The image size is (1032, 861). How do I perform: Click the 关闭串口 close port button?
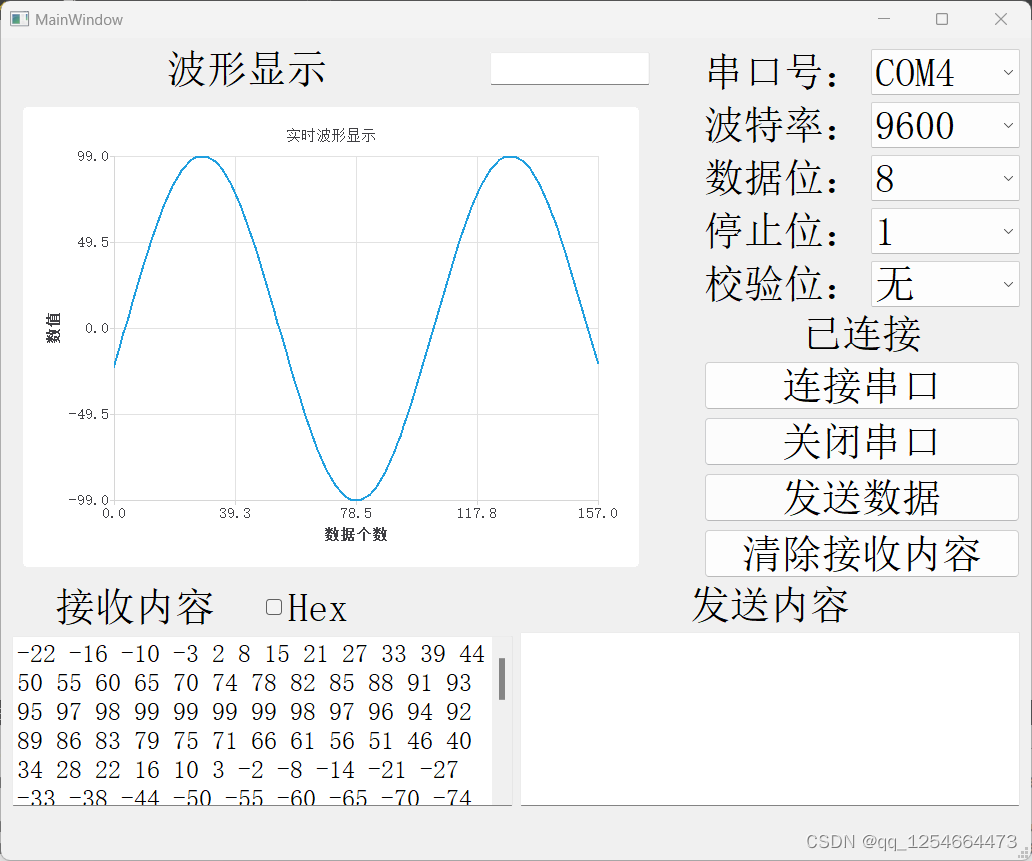861,441
